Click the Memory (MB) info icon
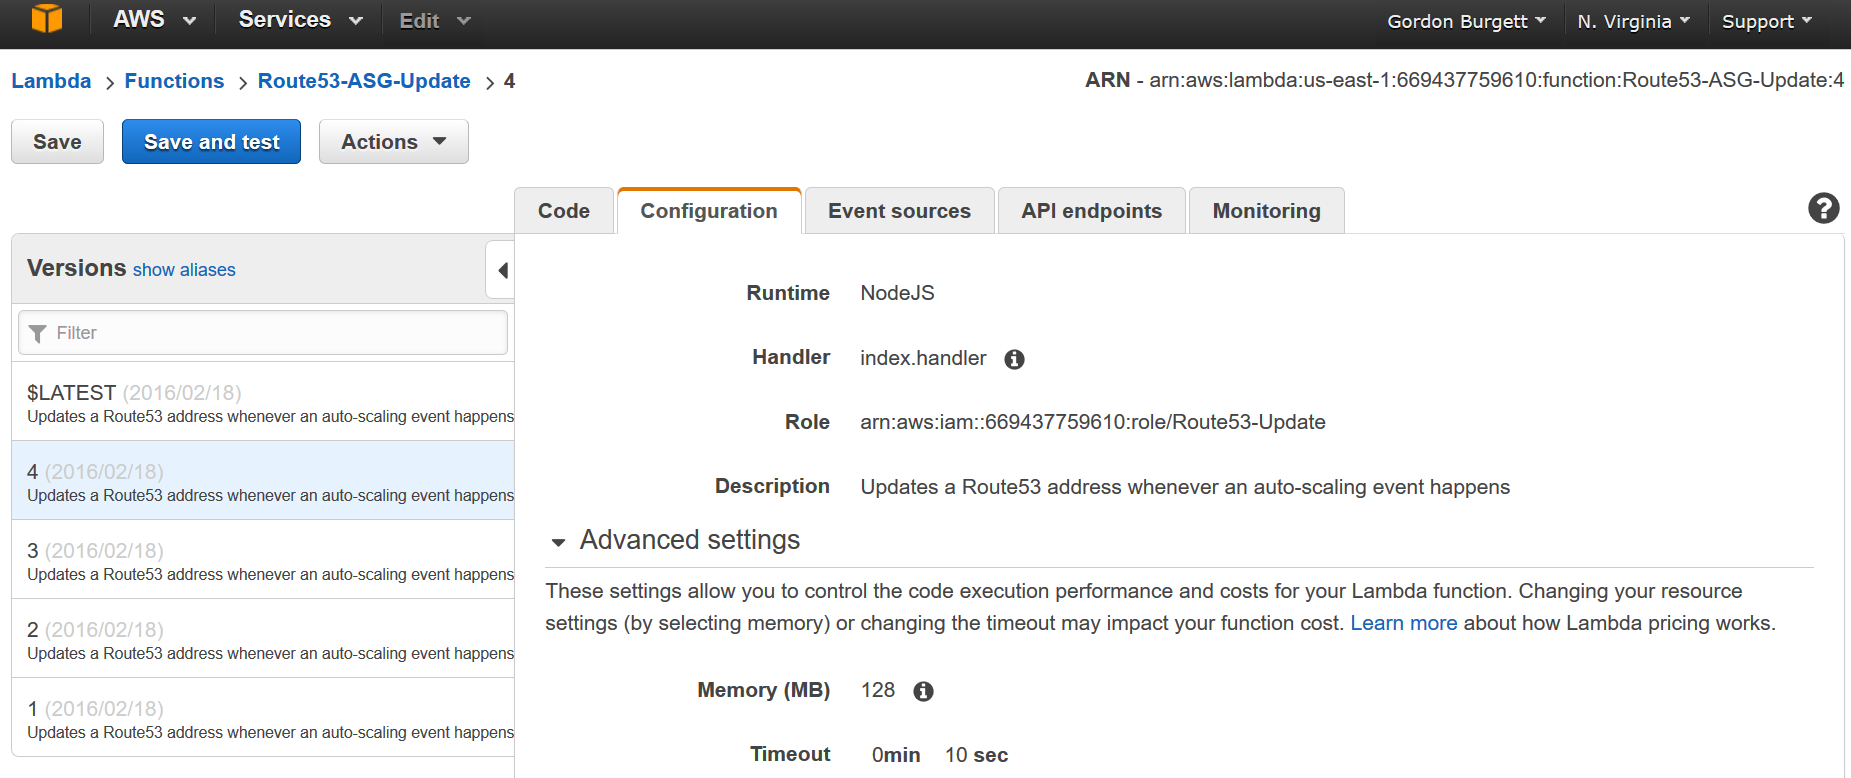The image size is (1851, 778). tap(923, 691)
